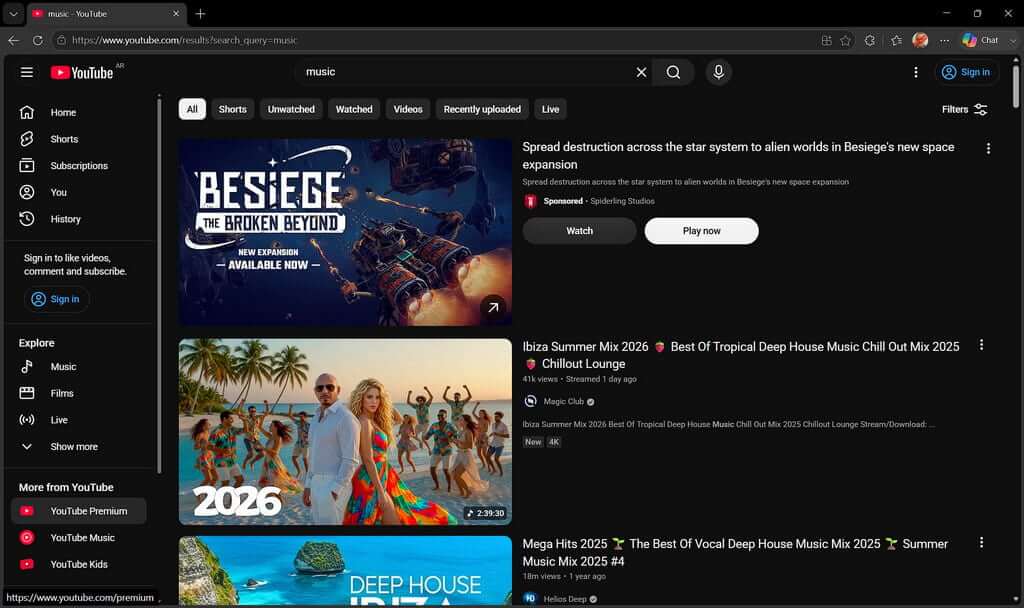Open Mega Hits 2025 Deep House thumbnail
The image size is (1024, 608).
pyautogui.click(x=345, y=570)
